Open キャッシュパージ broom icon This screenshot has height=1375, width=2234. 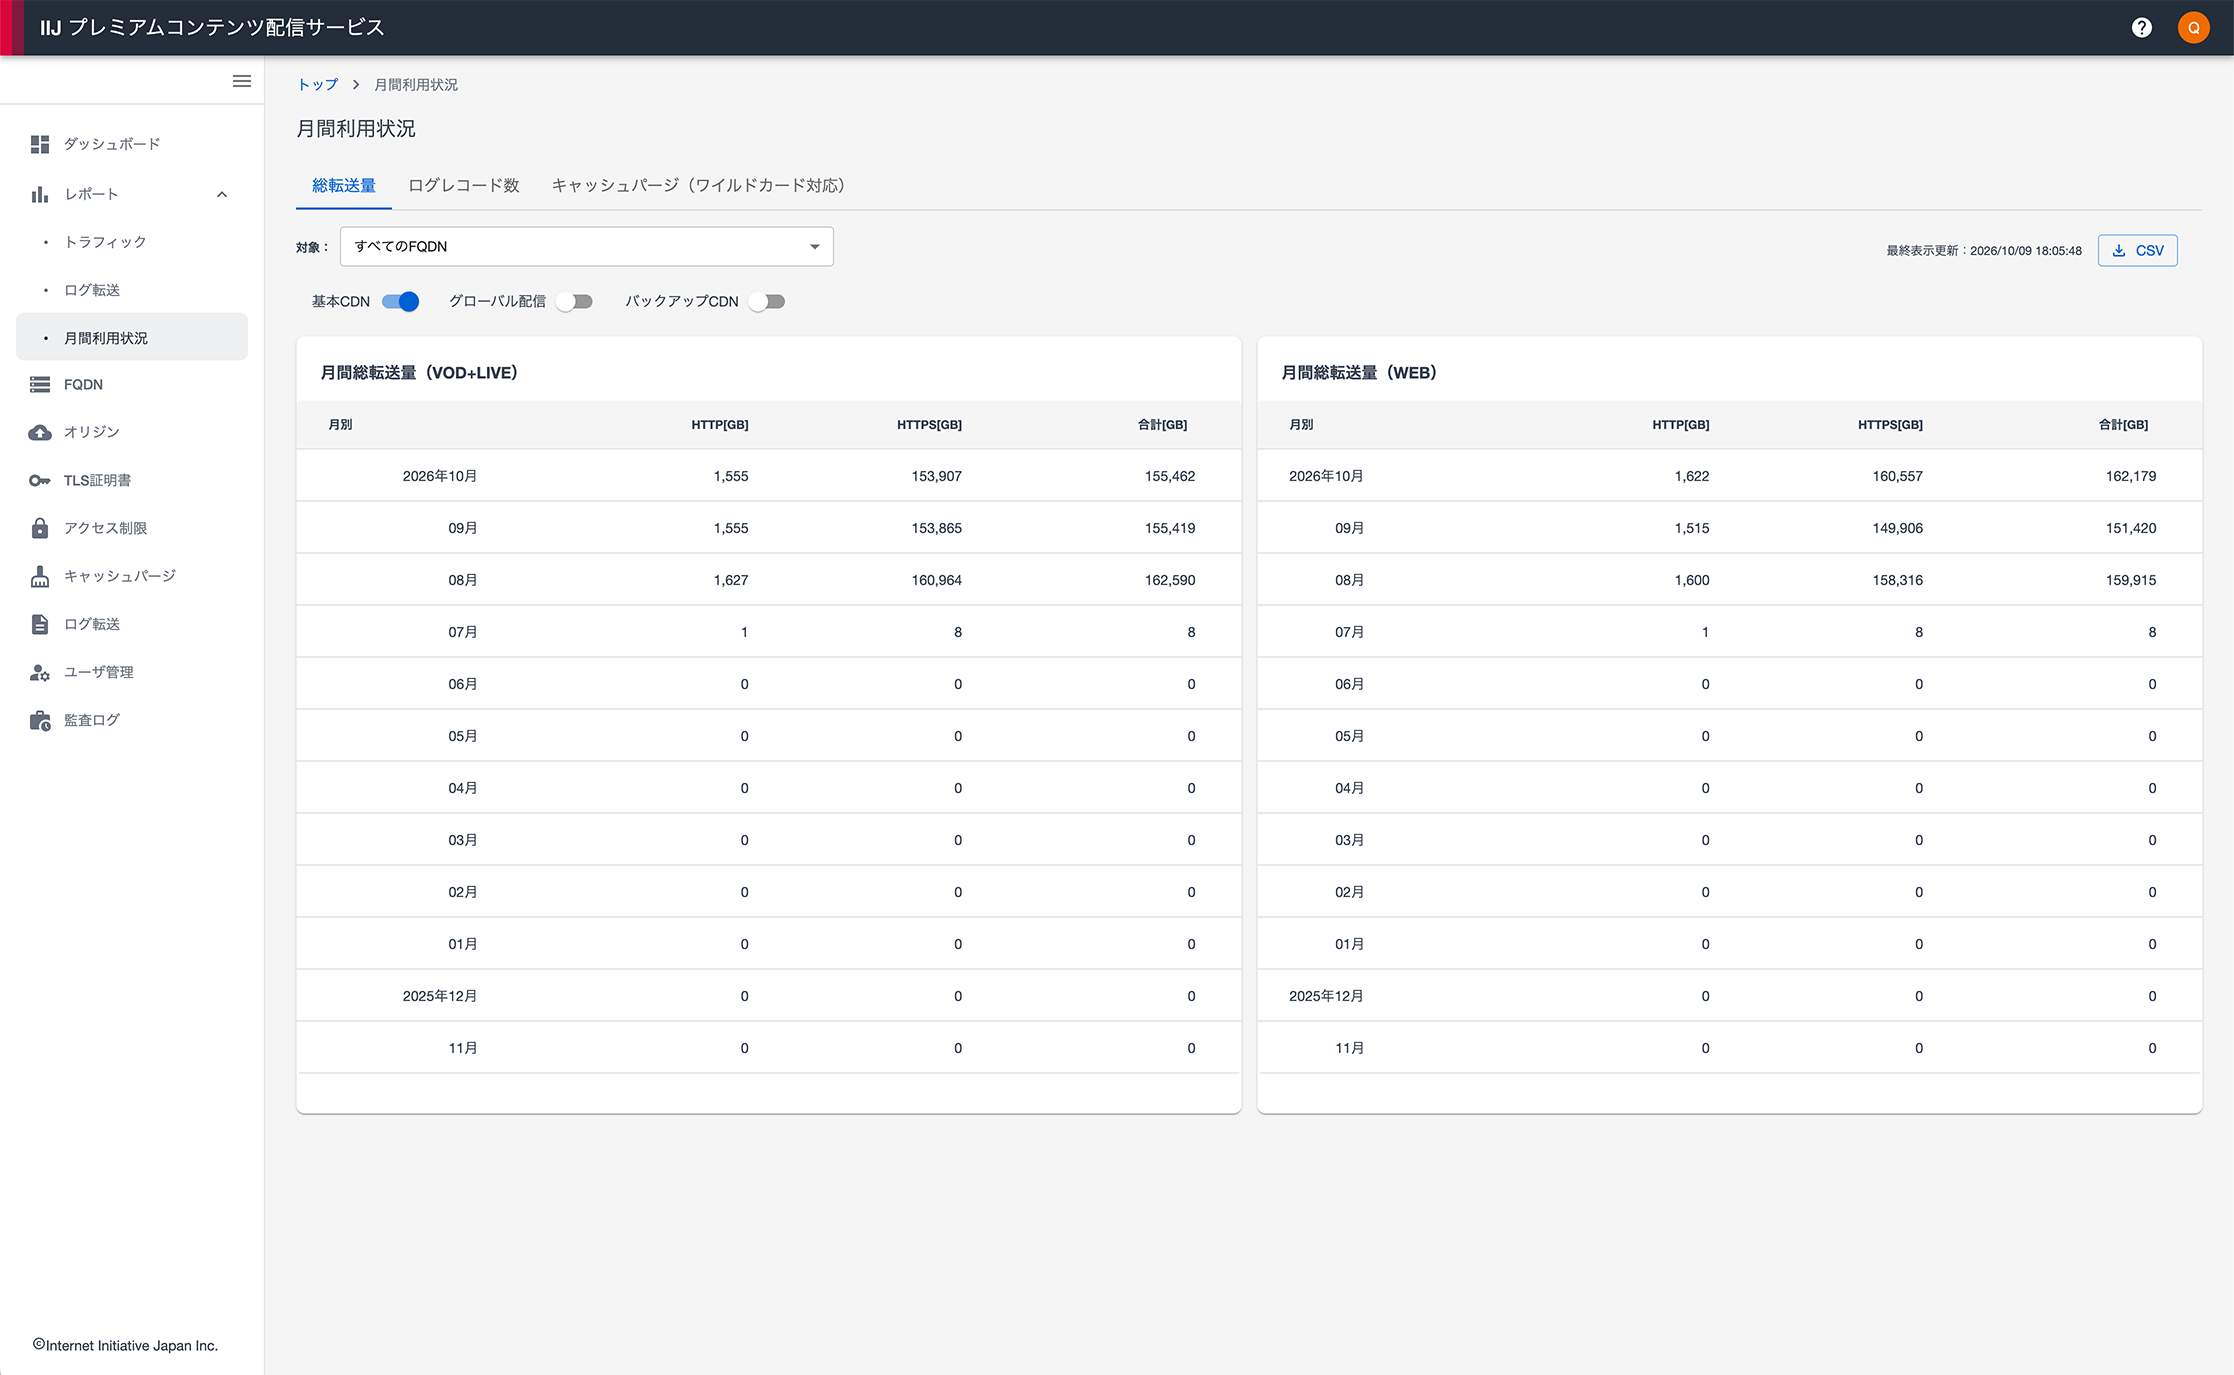[40, 576]
